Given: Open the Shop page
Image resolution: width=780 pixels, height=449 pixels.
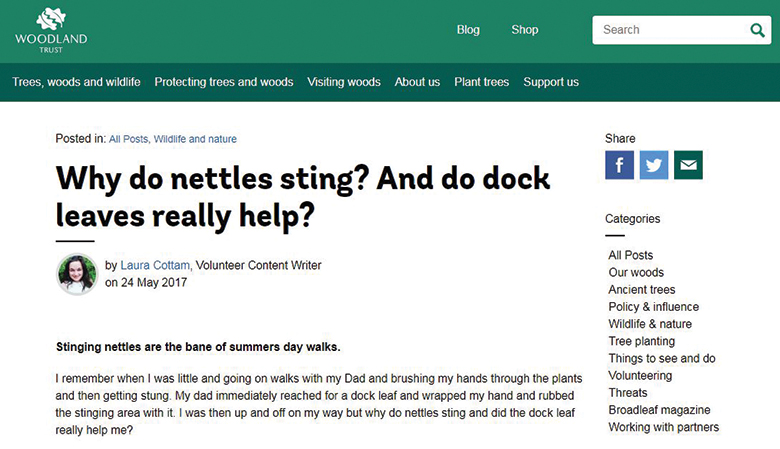Looking at the screenshot, I should coord(525,30).
